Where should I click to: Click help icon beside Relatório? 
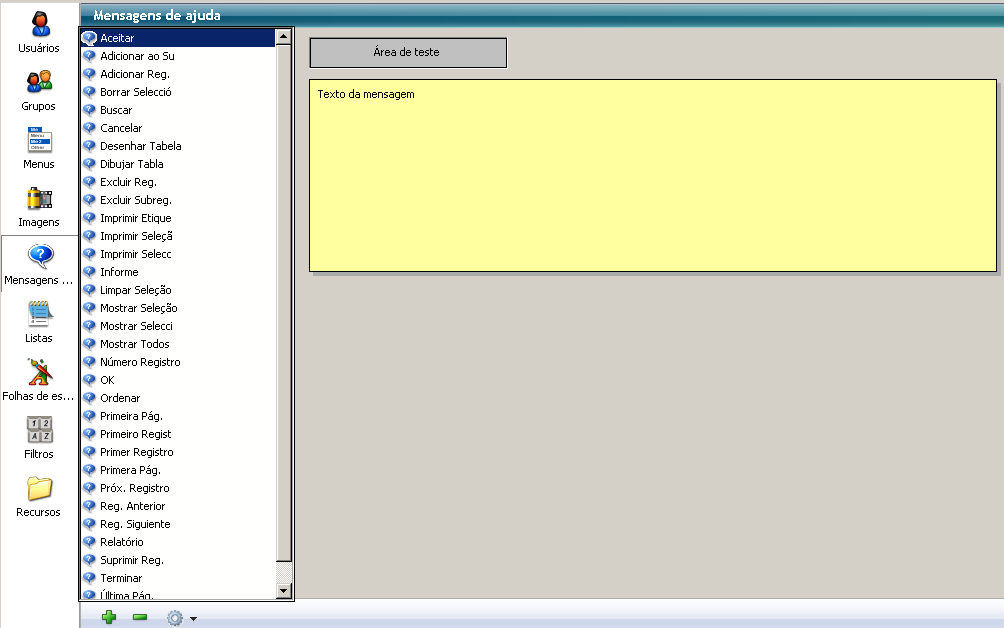90,542
